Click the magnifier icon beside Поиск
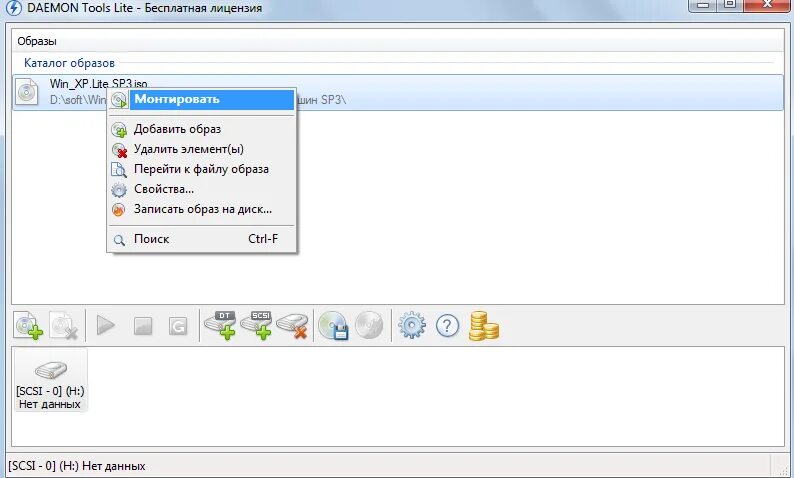The image size is (794, 478). coord(119,240)
